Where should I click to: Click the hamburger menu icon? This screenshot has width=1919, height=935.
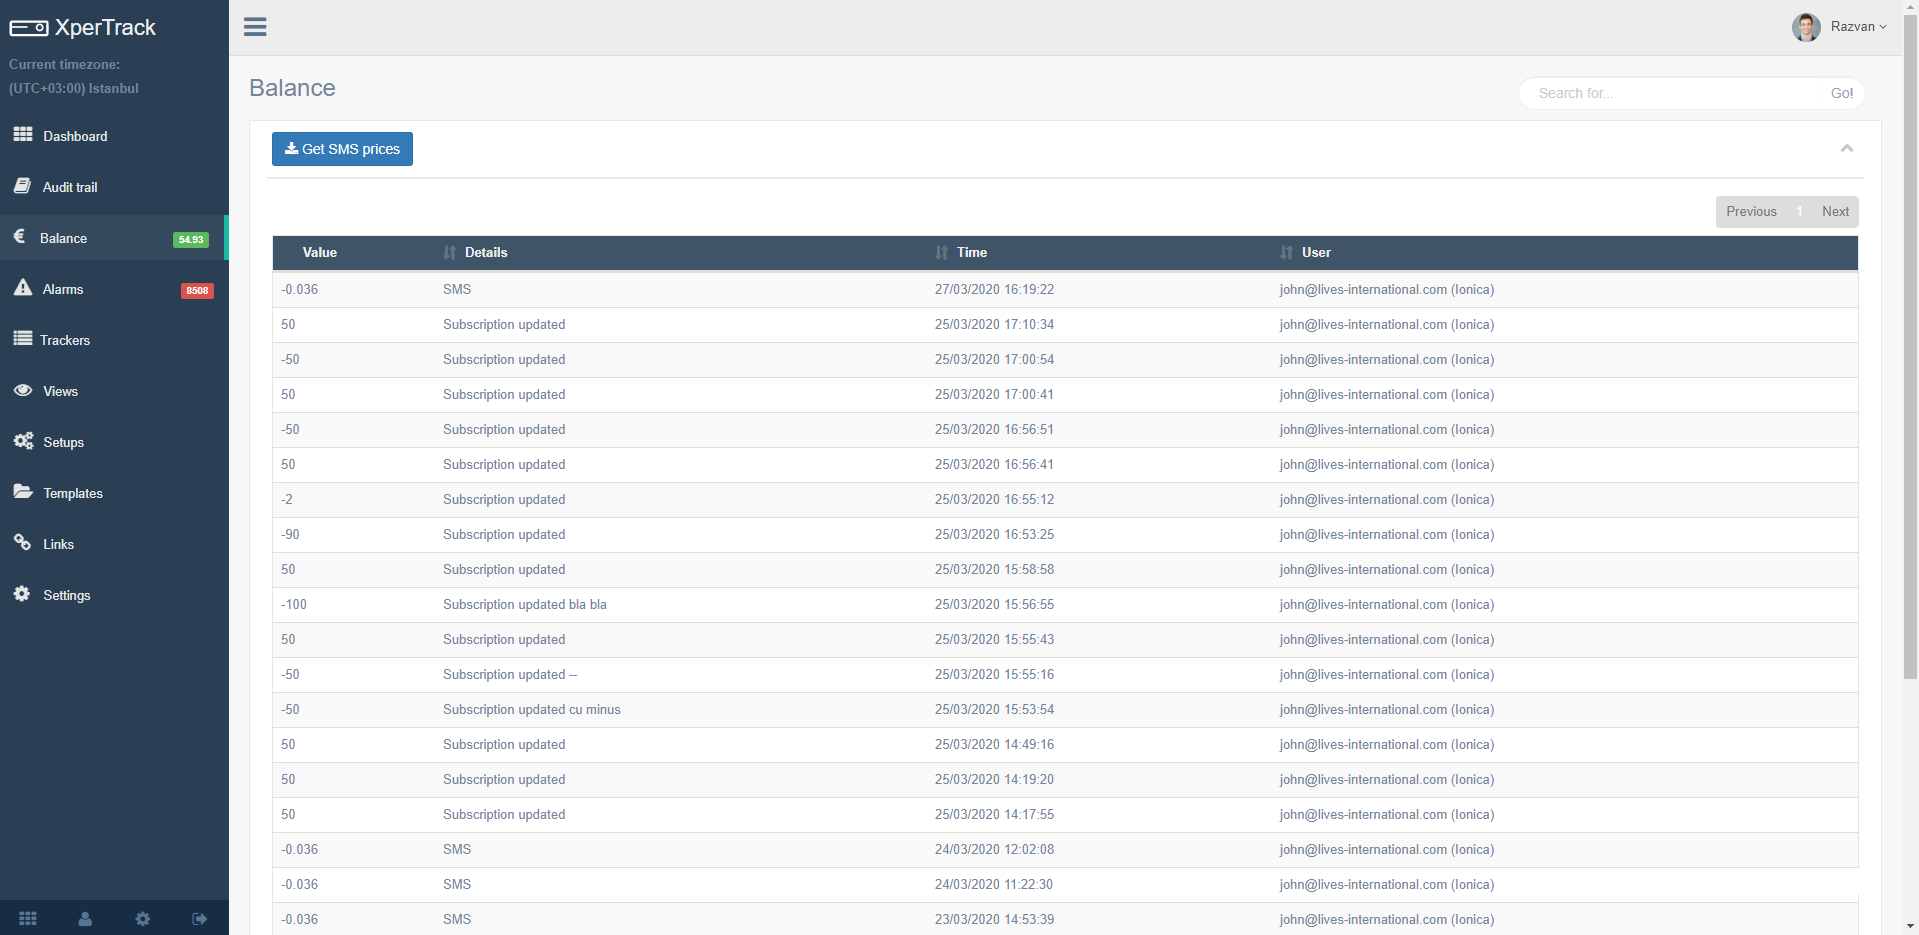255,27
